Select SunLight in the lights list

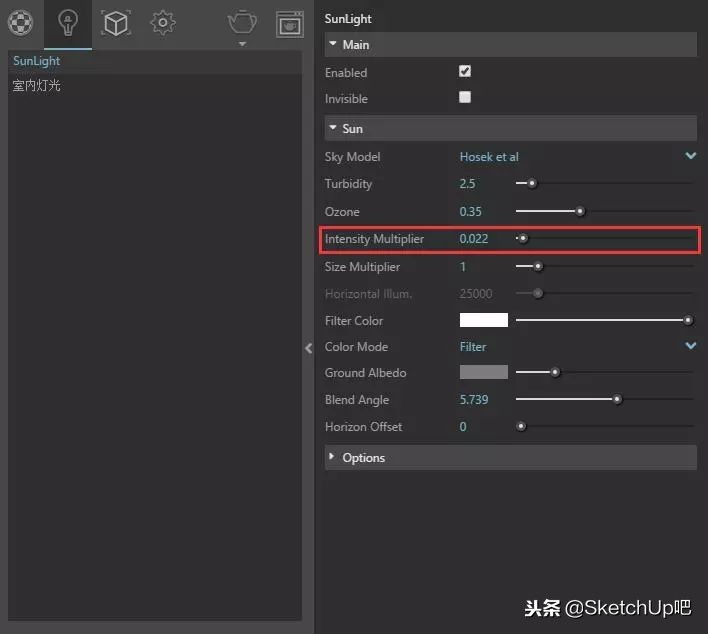[x=155, y=61]
